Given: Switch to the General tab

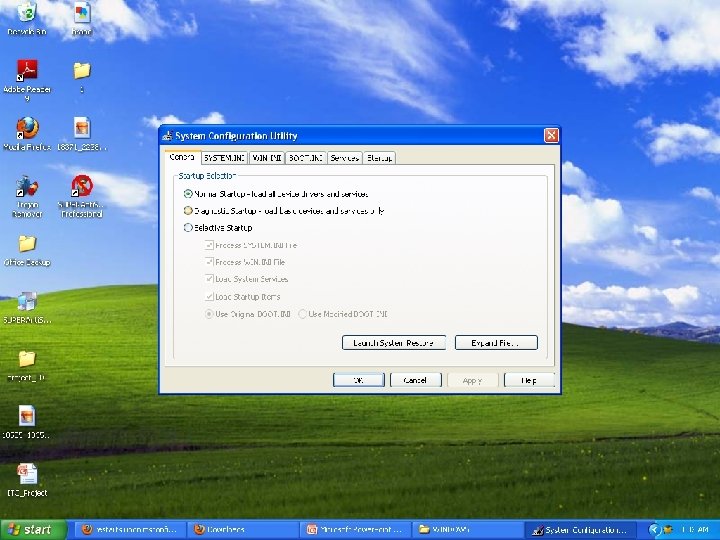Looking at the screenshot, I should (182, 157).
